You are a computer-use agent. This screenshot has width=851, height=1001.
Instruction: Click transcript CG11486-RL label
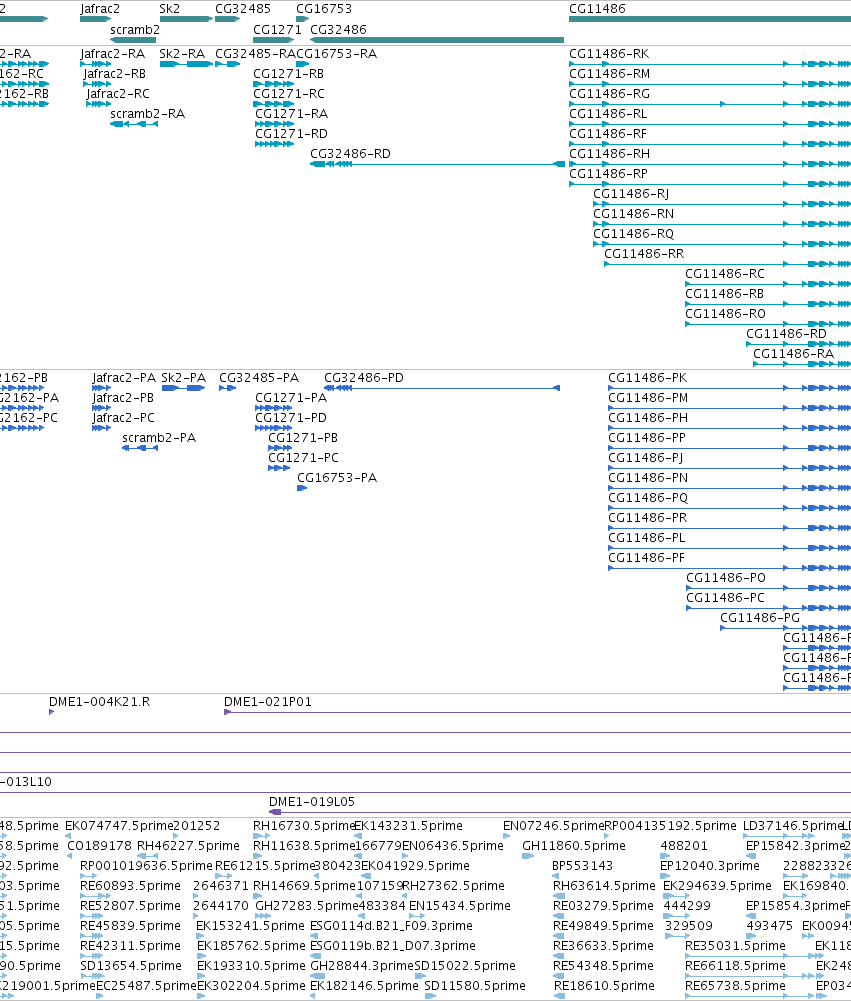tap(608, 114)
